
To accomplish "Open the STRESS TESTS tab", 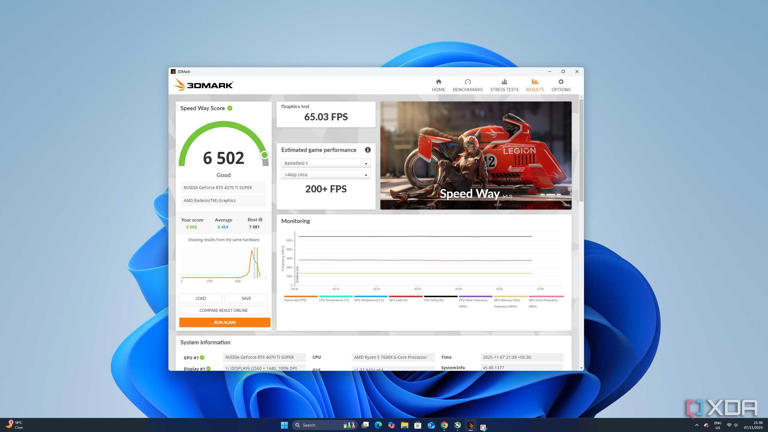I will coord(504,85).
